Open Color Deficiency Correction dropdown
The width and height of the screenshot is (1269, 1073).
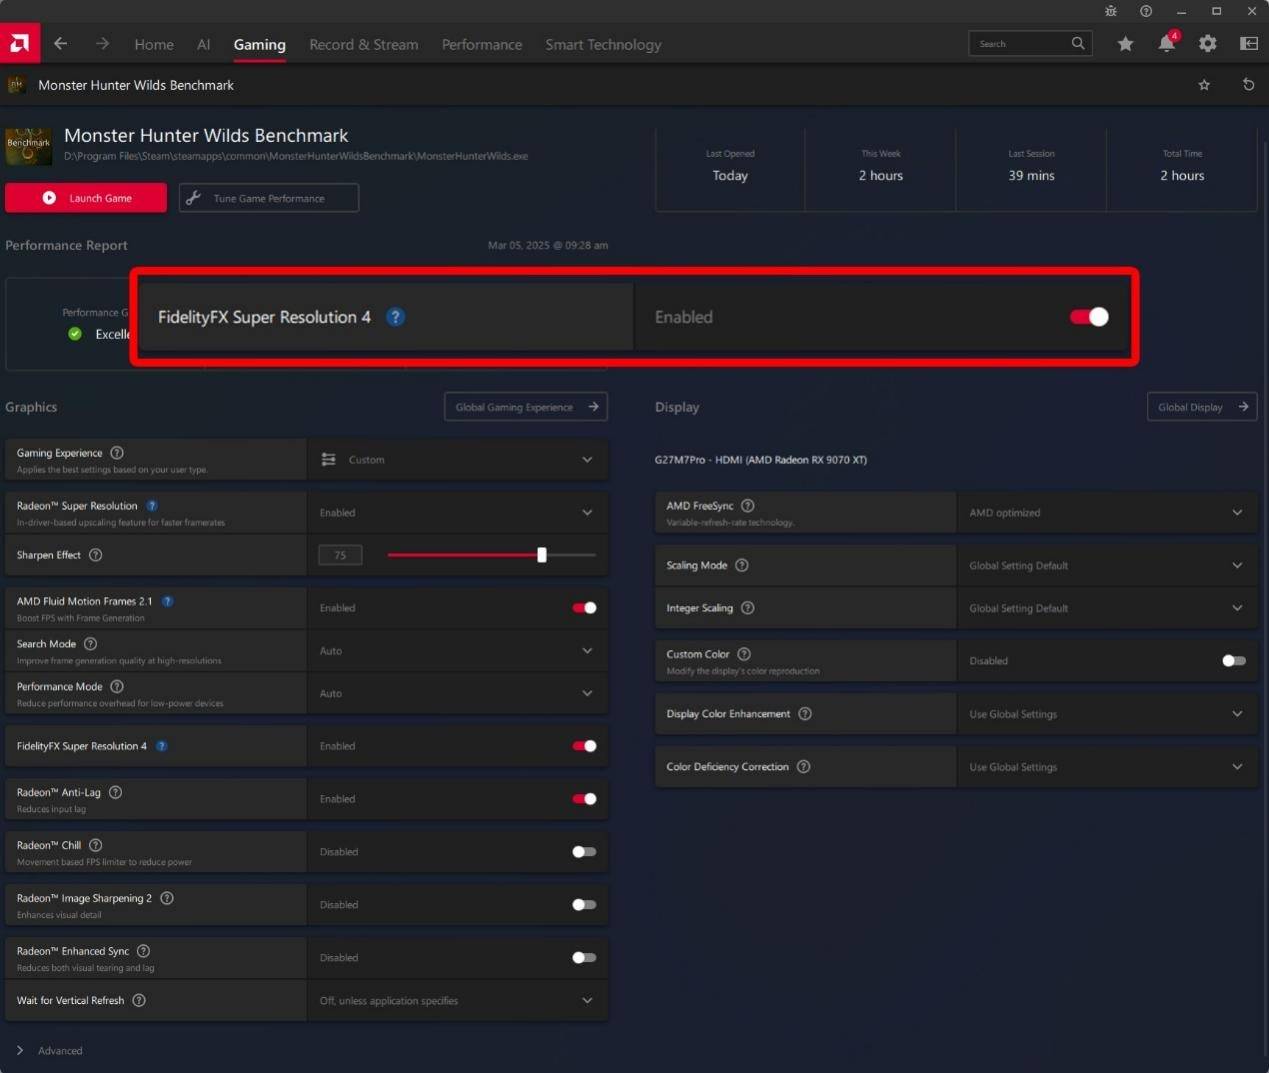[x=1107, y=767]
